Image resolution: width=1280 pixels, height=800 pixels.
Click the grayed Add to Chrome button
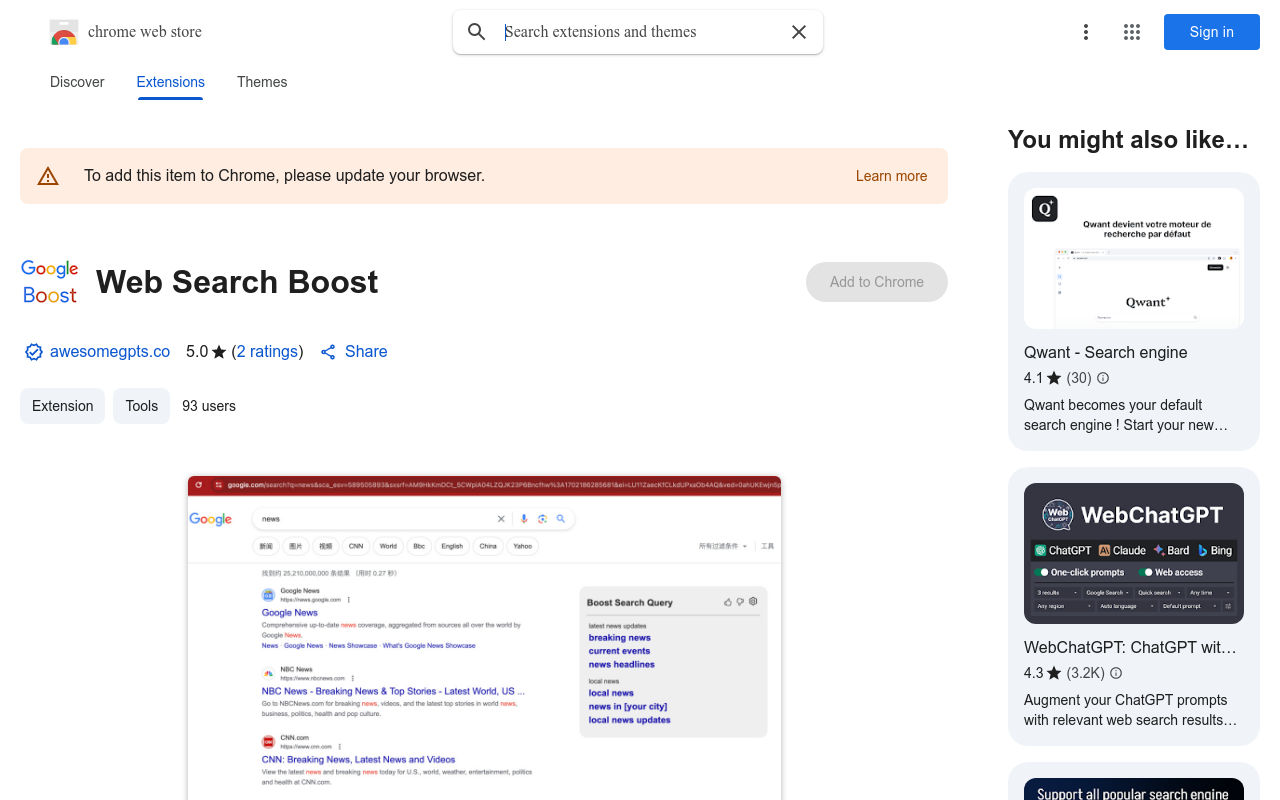876,282
